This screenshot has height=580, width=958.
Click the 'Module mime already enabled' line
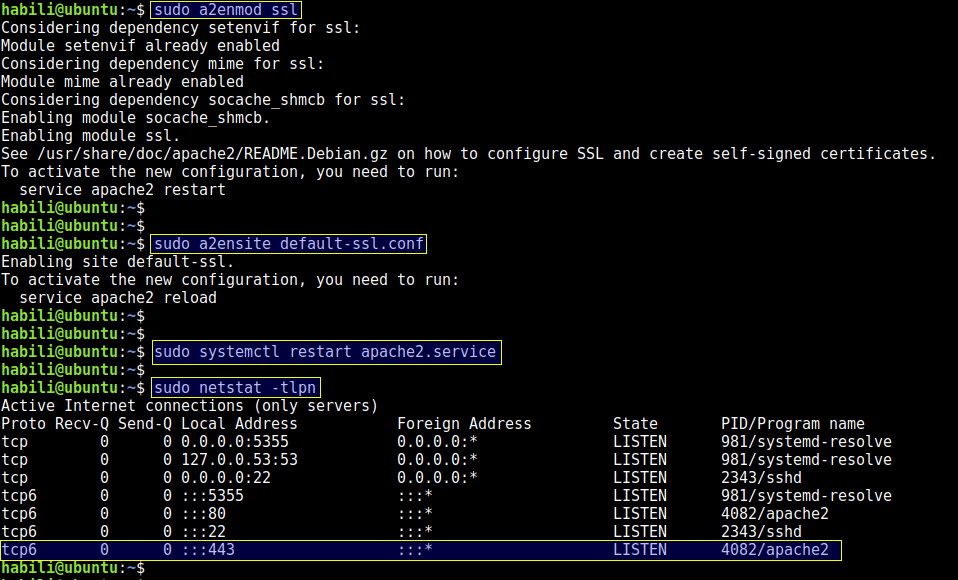coord(122,82)
